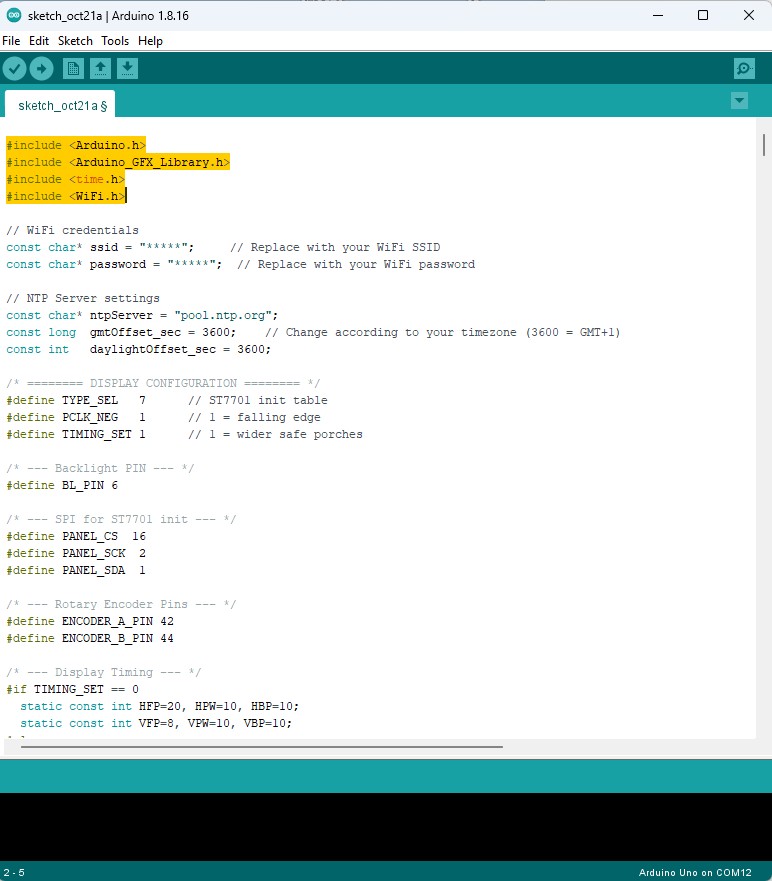
Task: Create a new sketch with New icon
Action: point(73,68)
